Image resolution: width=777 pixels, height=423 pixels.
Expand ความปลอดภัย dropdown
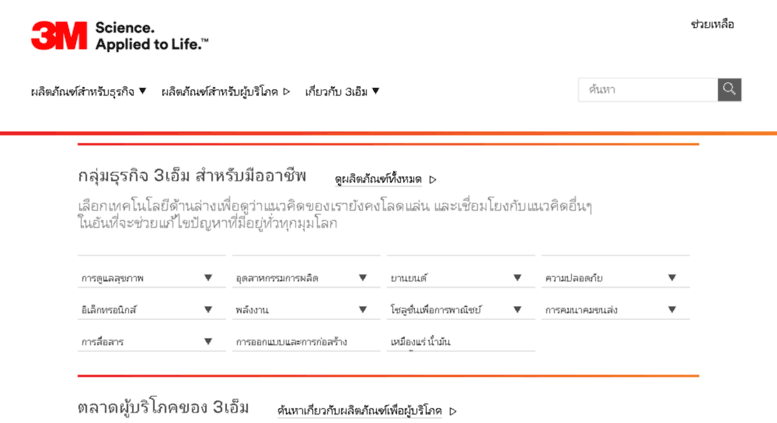coord(615,278)
